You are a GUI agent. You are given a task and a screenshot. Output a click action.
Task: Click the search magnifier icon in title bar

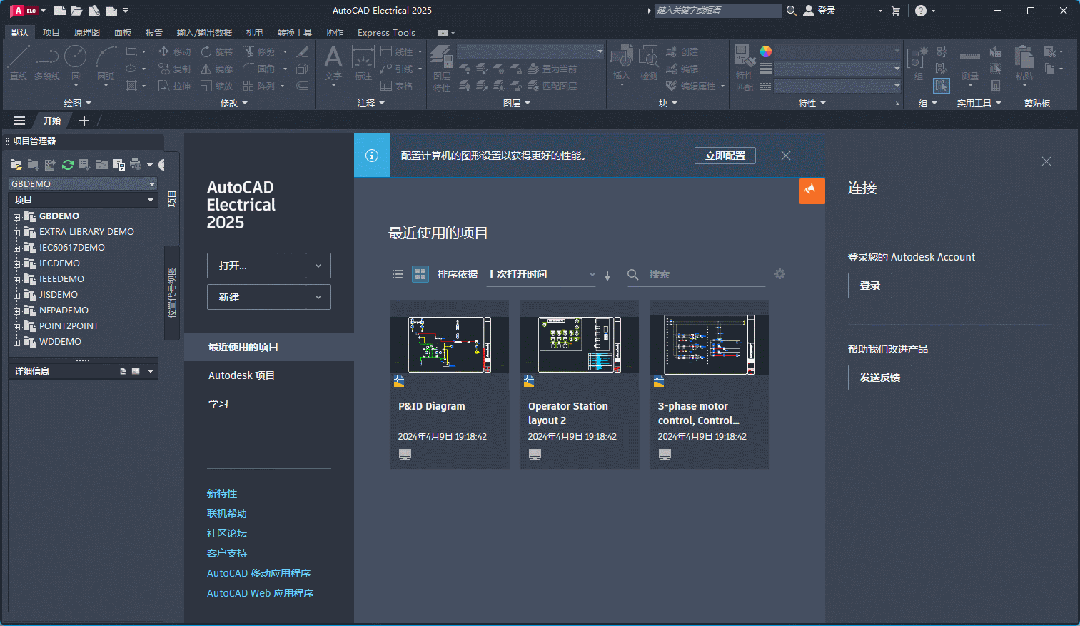(x=791, y=10)
